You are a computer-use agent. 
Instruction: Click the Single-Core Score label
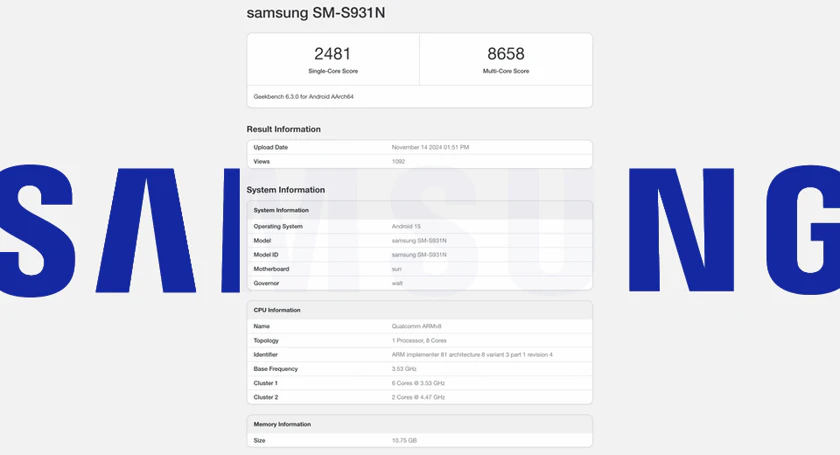(333, 71)
